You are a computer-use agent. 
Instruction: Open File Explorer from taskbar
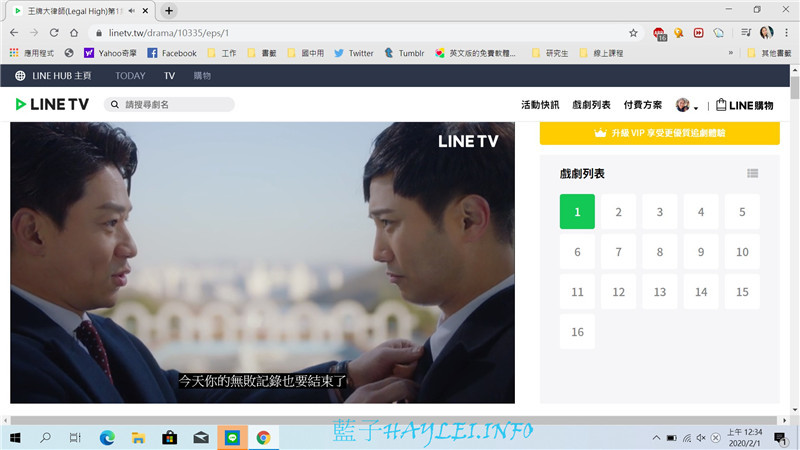click(138, 438)
